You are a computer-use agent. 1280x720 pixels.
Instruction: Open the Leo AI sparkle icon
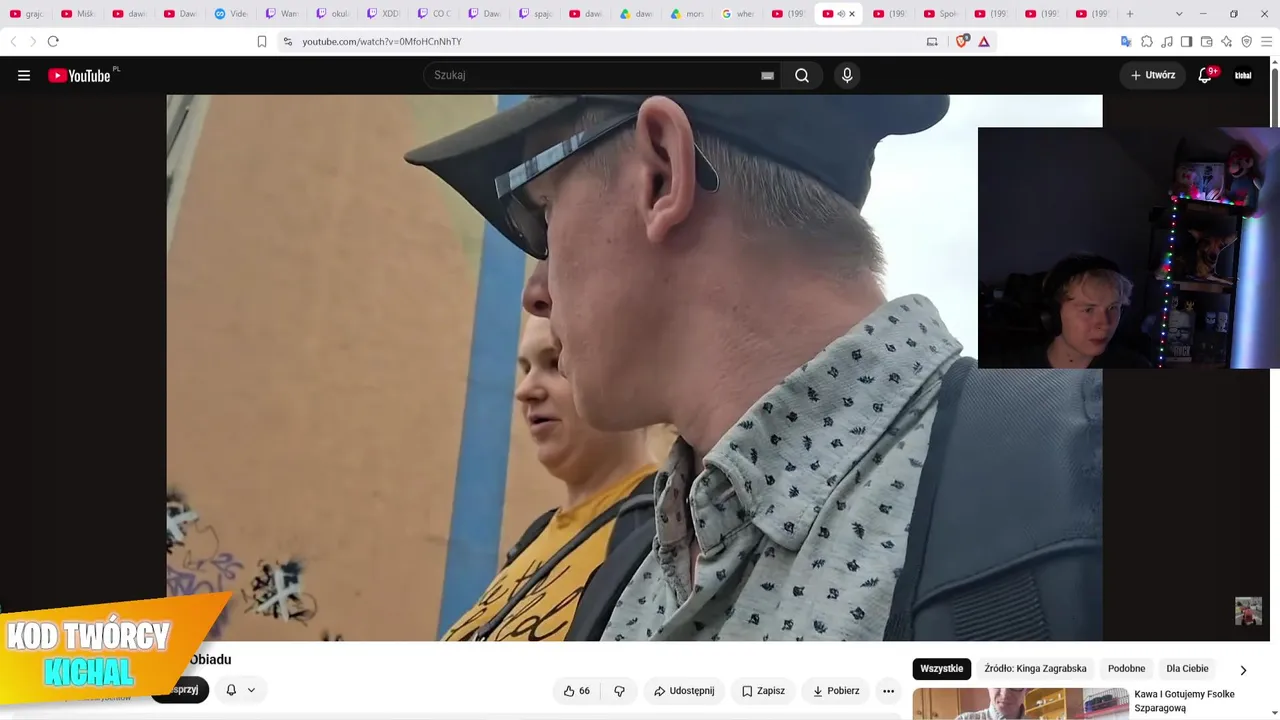click(1226, 41)
